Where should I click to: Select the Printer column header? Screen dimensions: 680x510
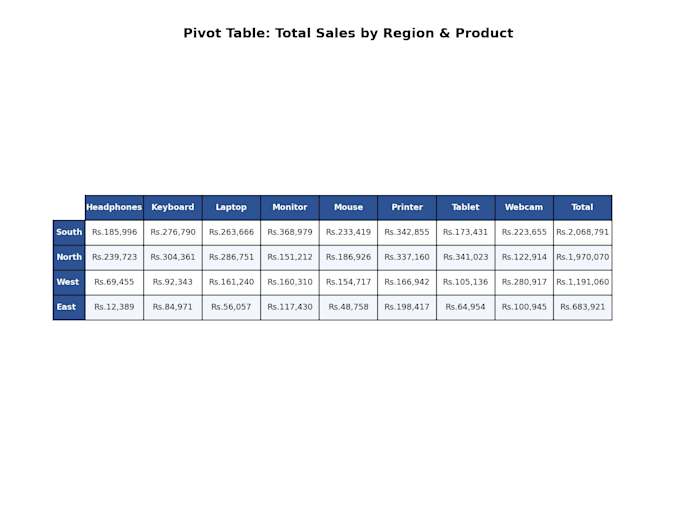coord(407,207)
